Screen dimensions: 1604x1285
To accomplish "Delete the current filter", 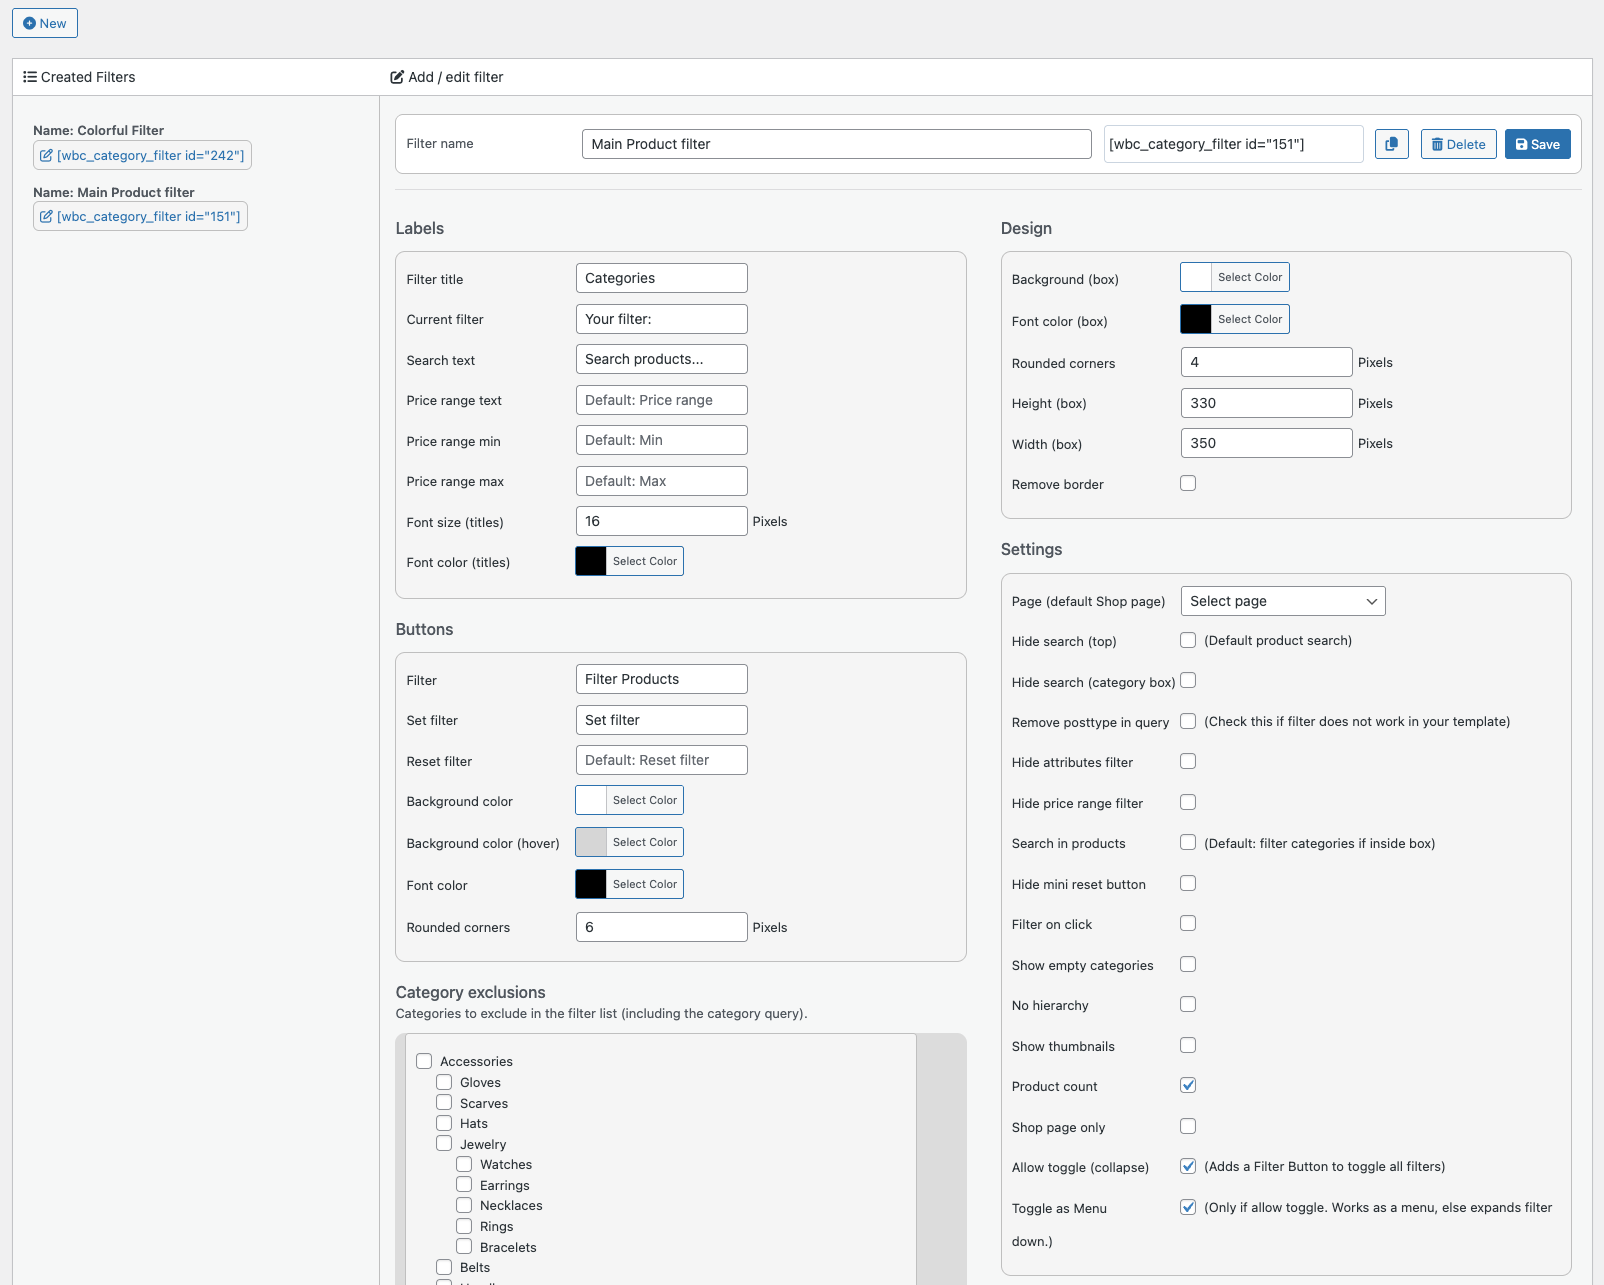I will click(1458, 144).
